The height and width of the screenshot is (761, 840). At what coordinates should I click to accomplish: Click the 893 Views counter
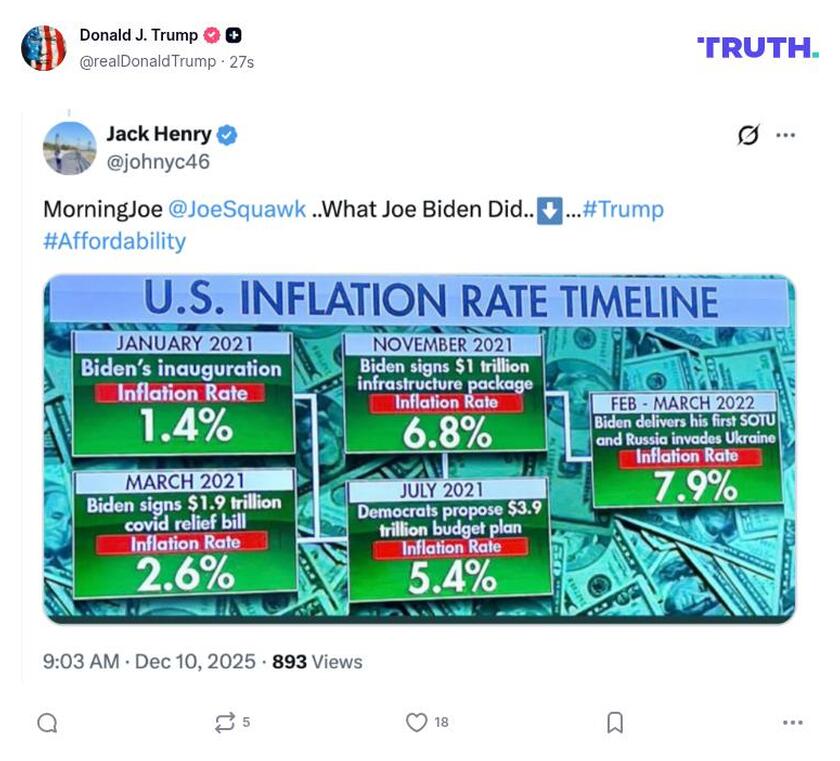(x=318, y=661)
